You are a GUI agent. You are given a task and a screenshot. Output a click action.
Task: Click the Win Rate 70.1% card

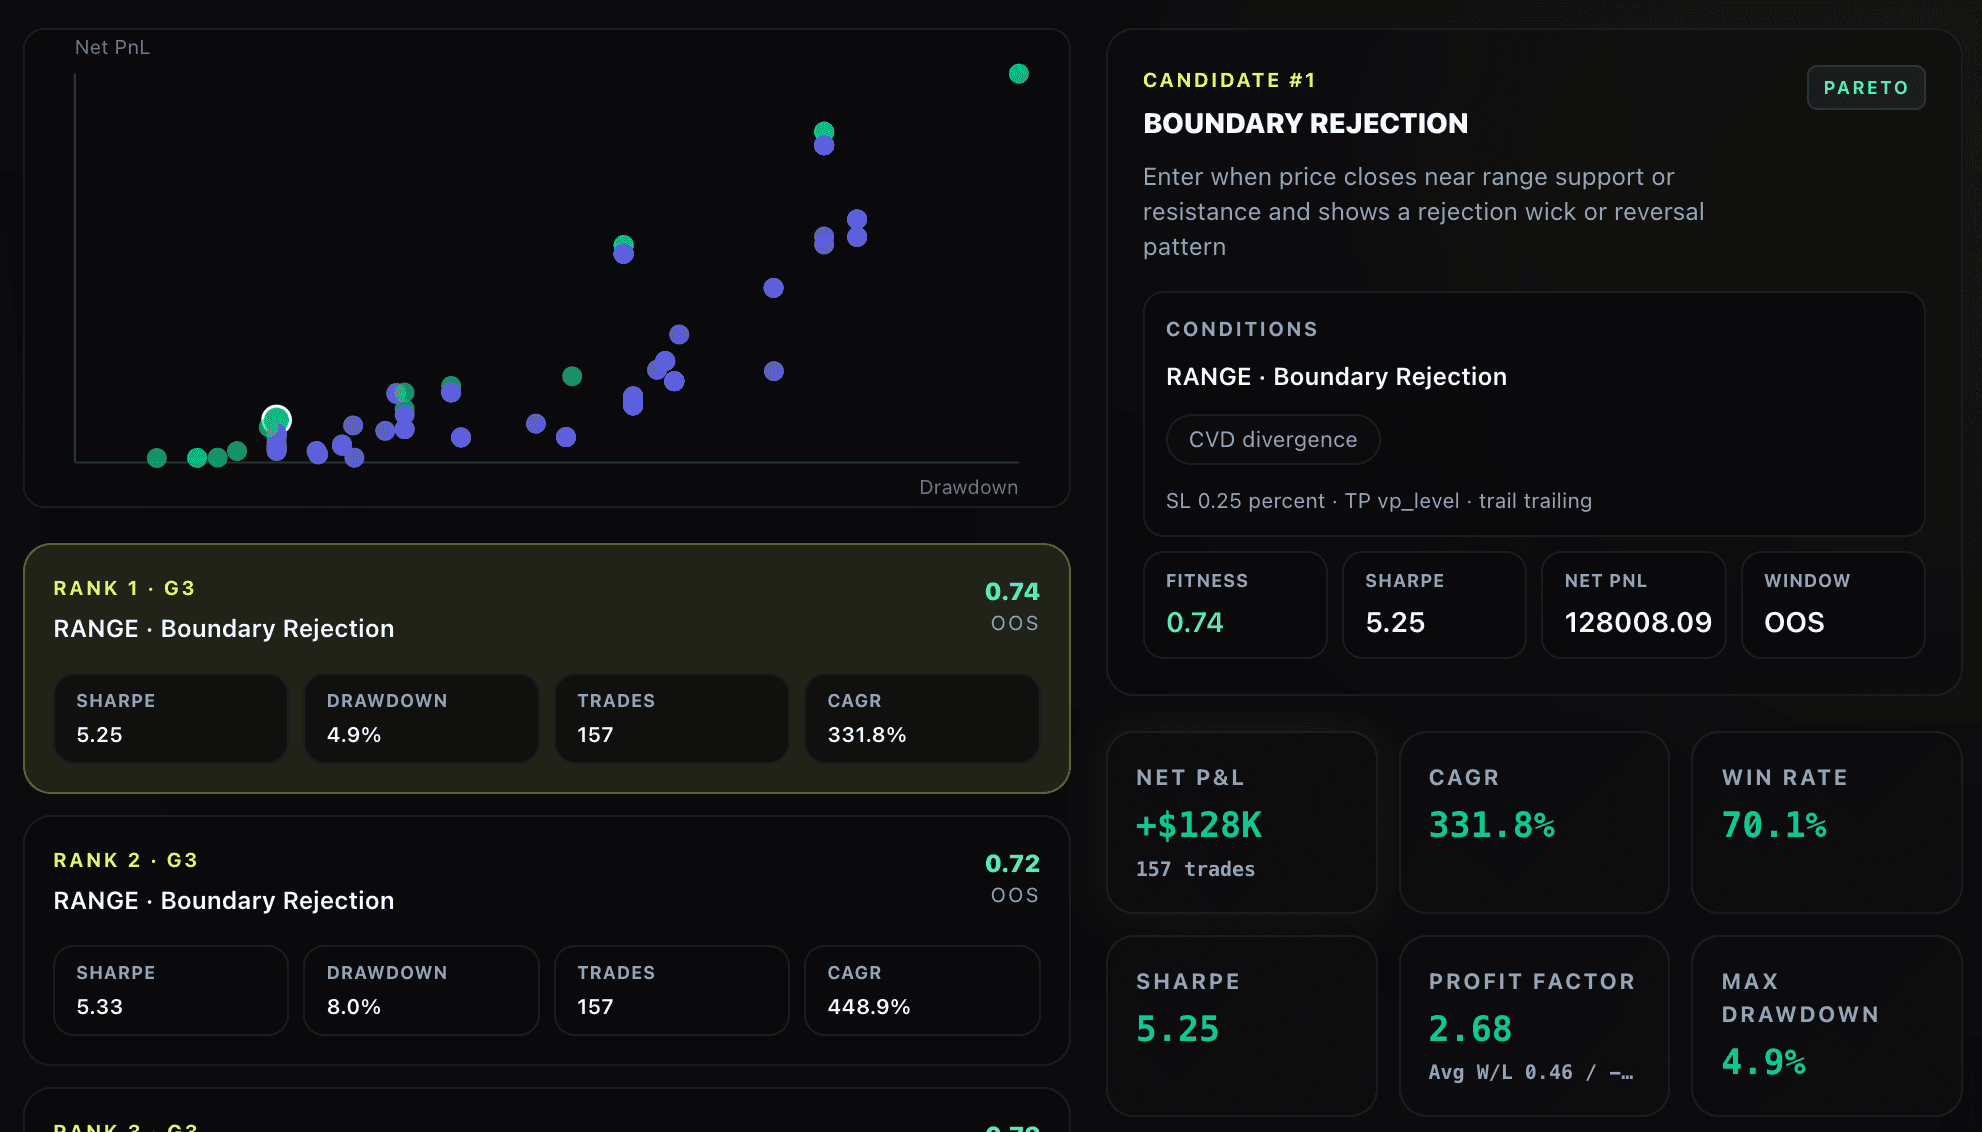(x=1826, y=822)
